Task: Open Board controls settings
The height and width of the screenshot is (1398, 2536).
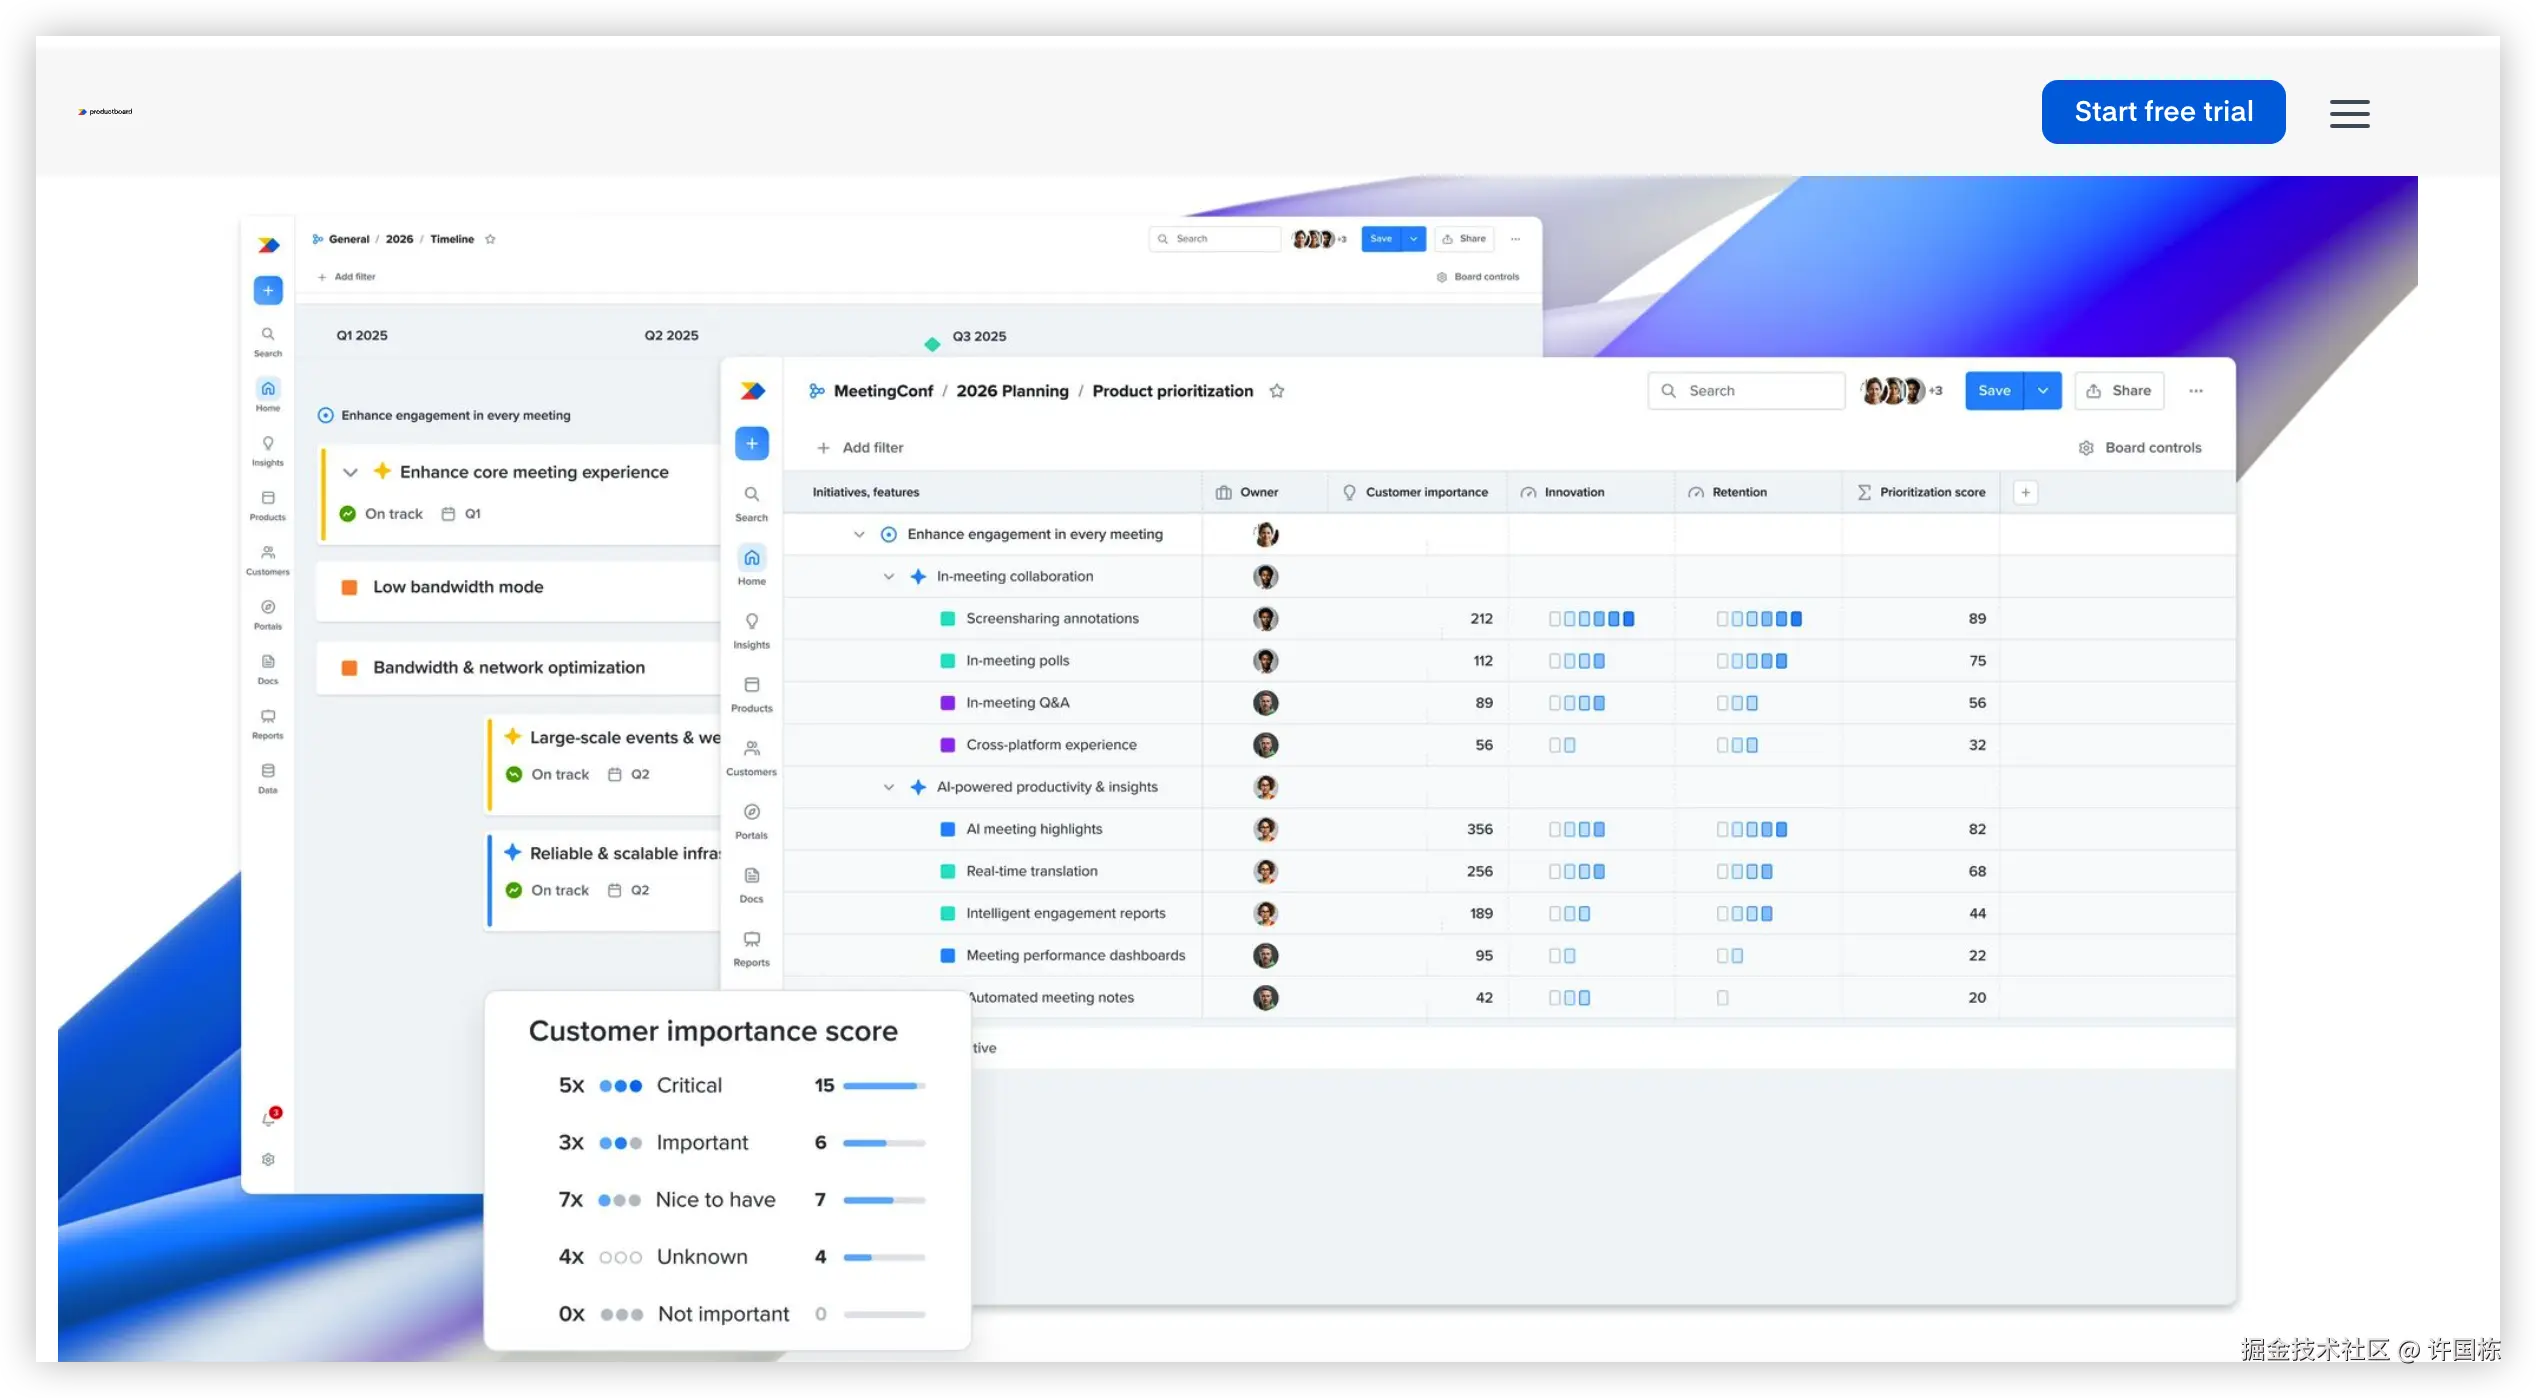Action: (2140, 447)
